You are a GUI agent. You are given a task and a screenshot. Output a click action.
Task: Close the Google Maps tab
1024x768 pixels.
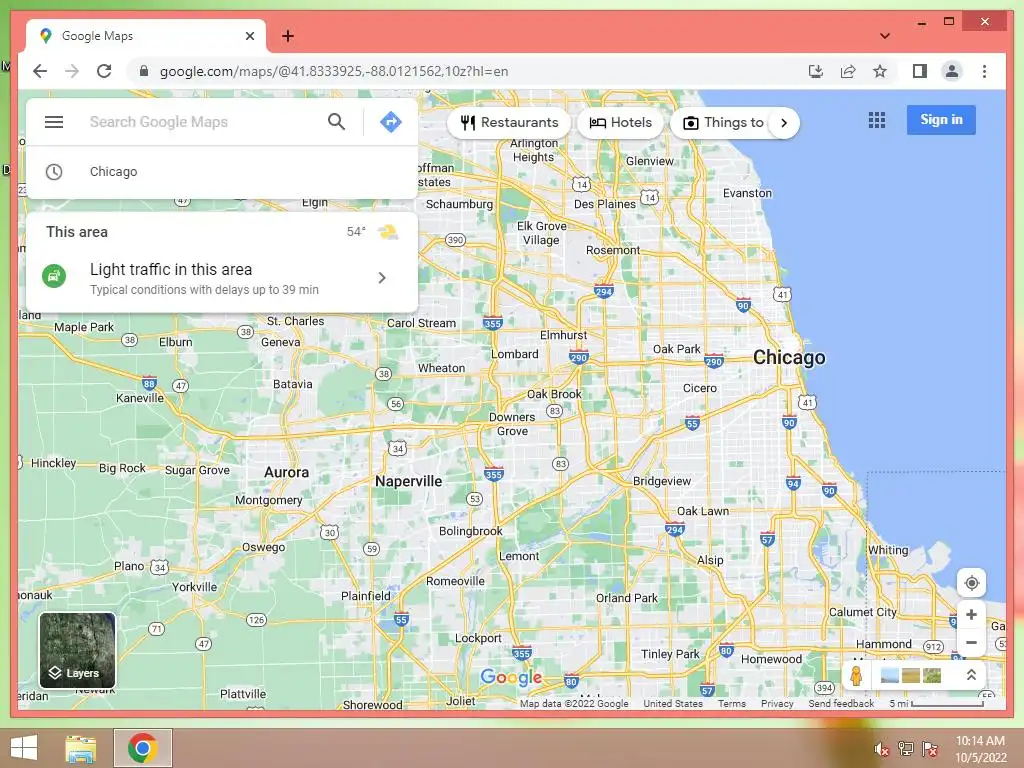click(249, 36)
